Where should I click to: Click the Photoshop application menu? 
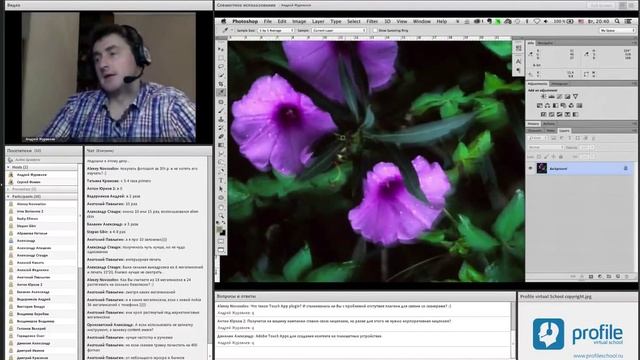pos(245,21)
